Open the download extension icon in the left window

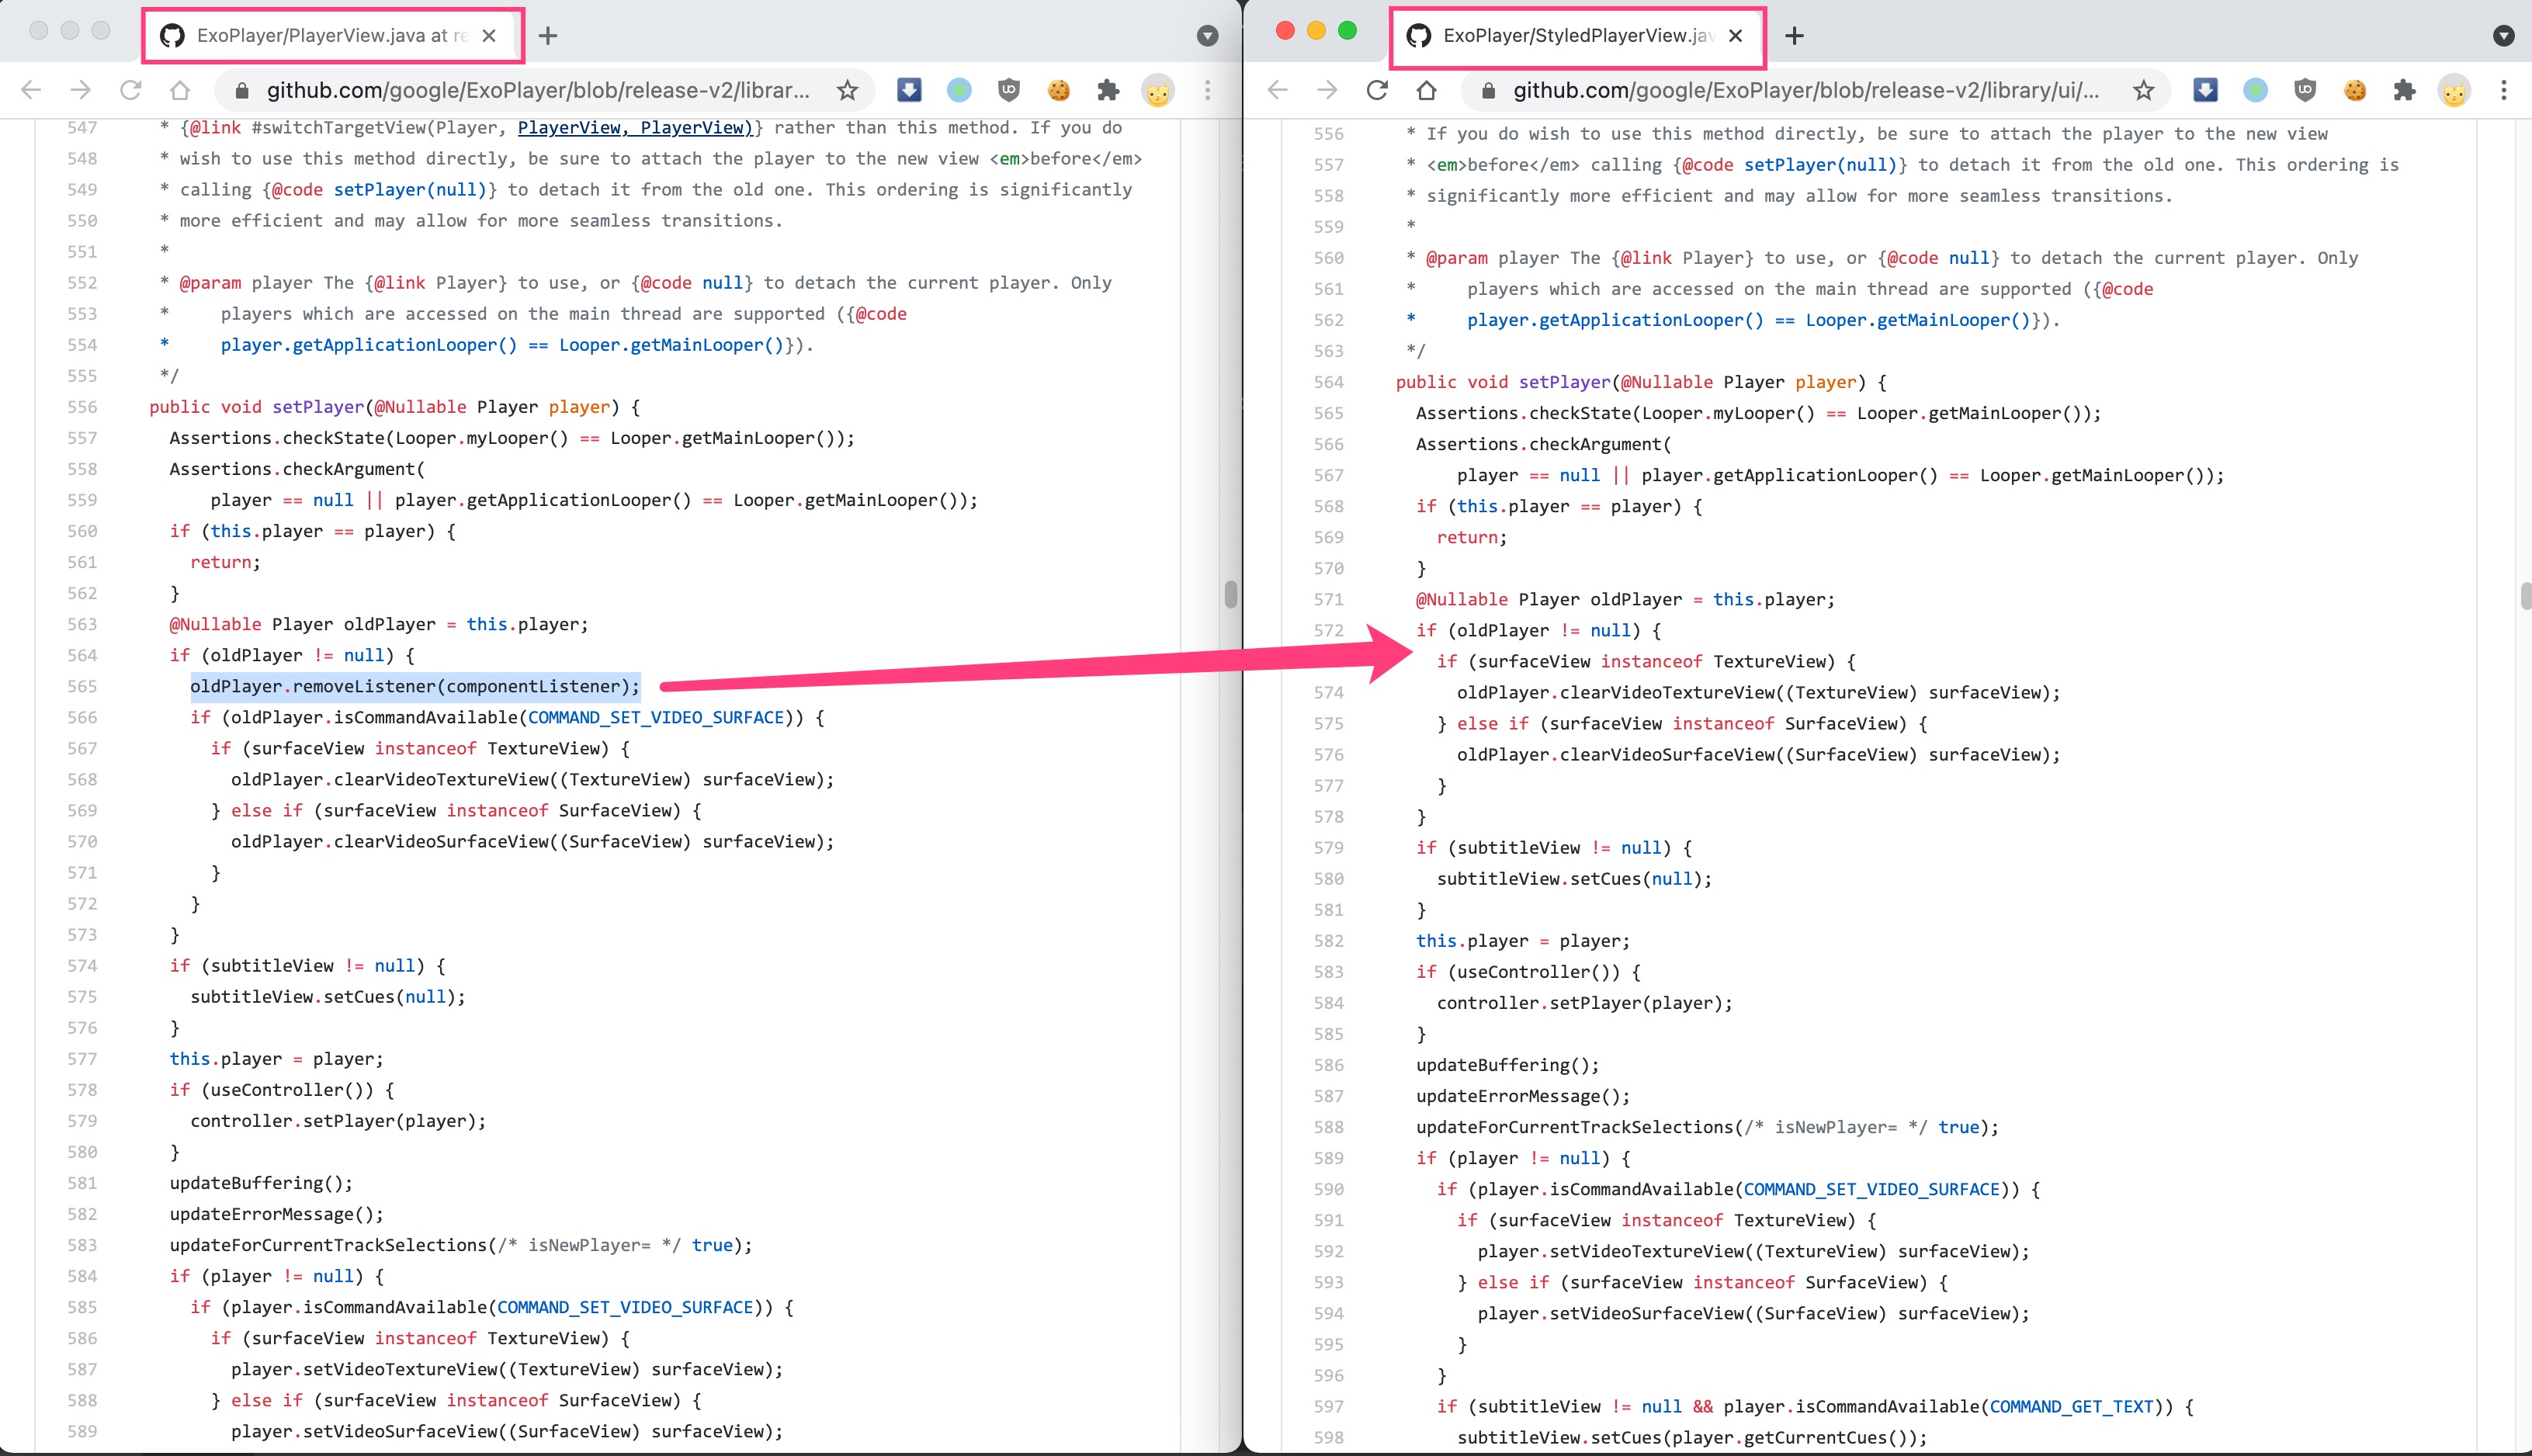(908, 90)
